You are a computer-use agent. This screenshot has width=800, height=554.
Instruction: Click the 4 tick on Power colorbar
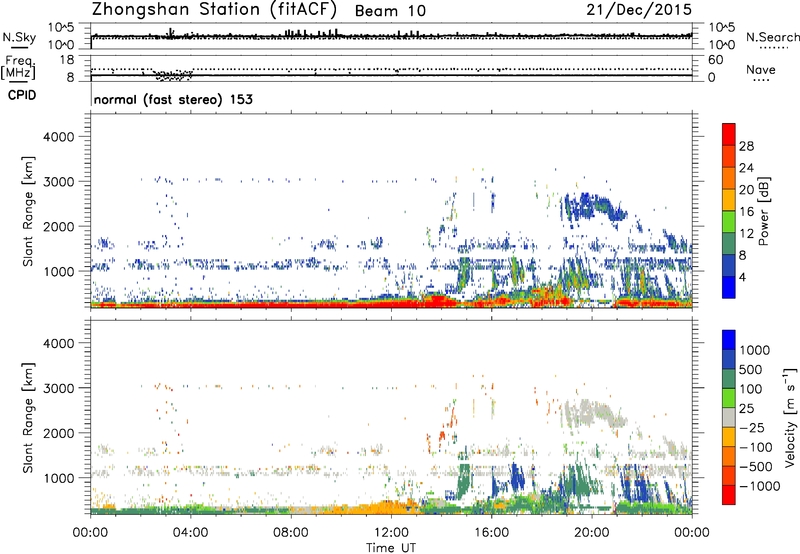click(742, 277)
